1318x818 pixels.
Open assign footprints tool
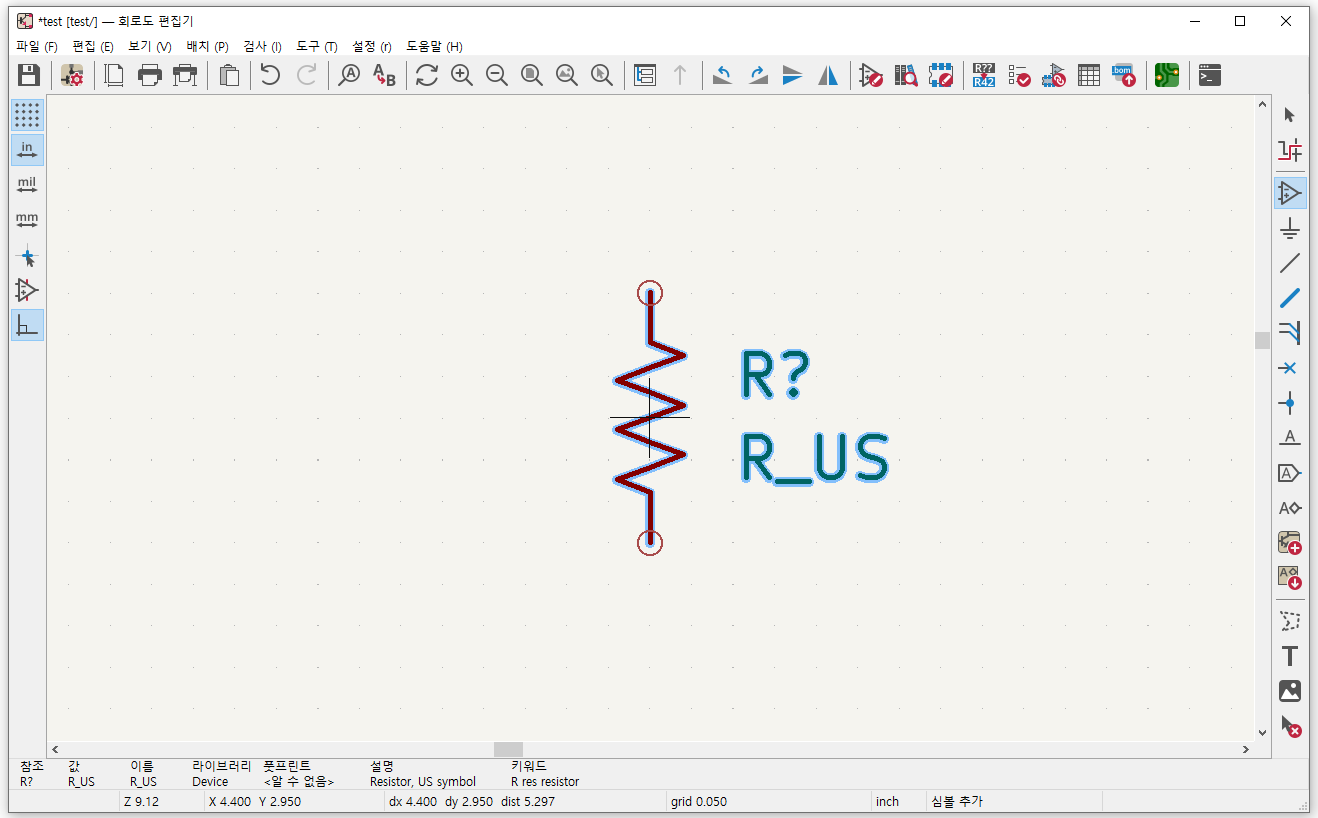[1054, 75]
